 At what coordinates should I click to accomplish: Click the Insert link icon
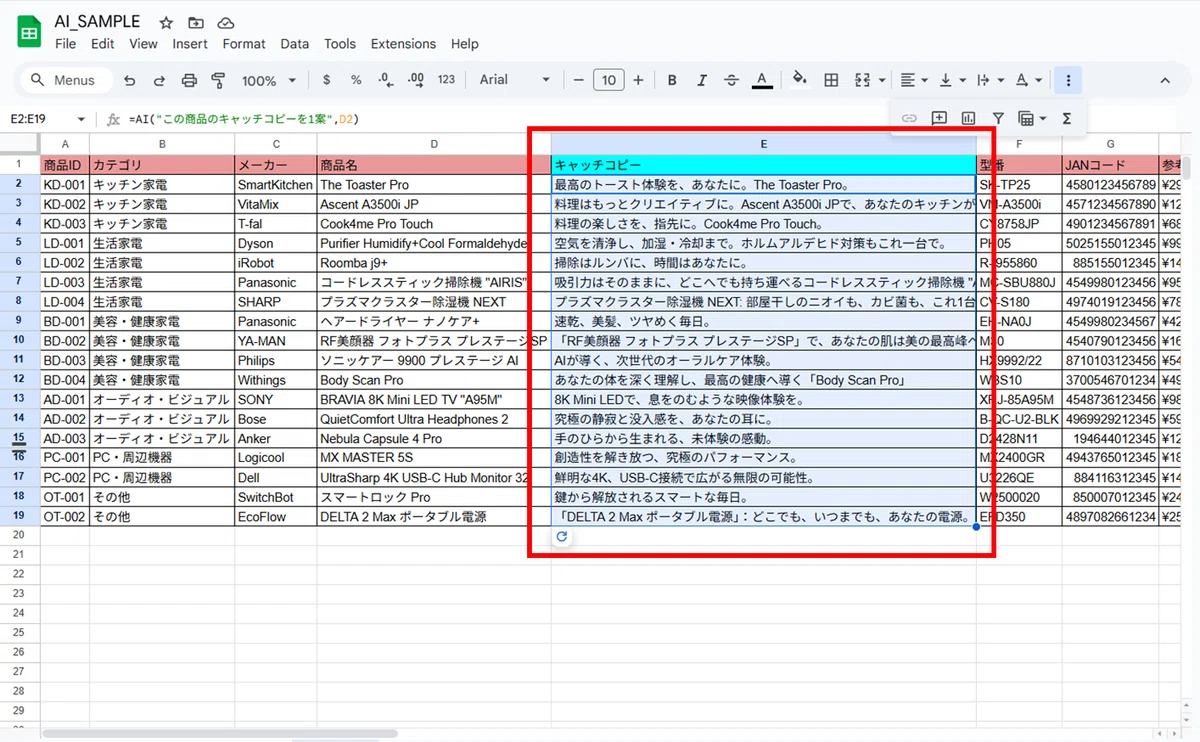tap(909, 118)
